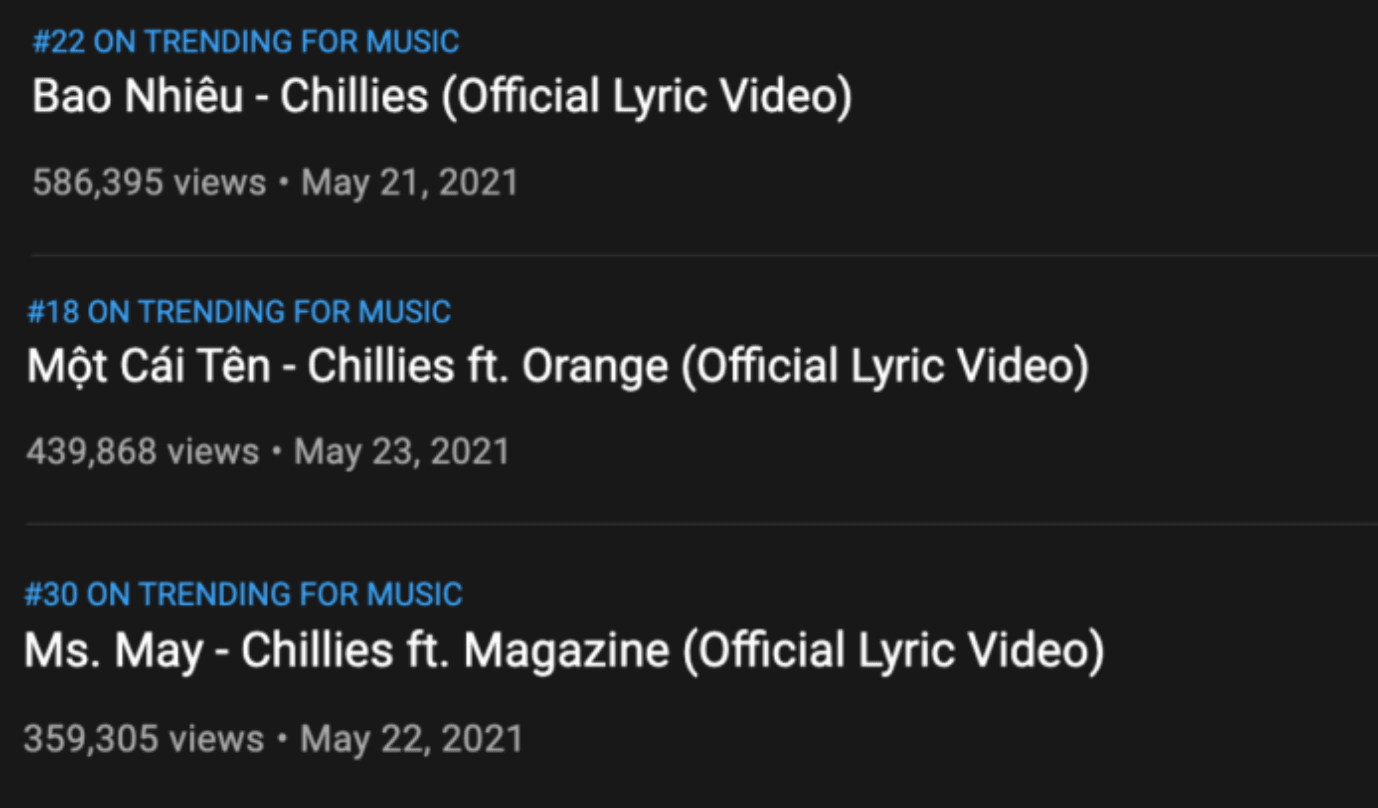The height and width of the screenshot is (808, 1378).
Task: Click the 359,305 views count
Action: click(143, 740)
